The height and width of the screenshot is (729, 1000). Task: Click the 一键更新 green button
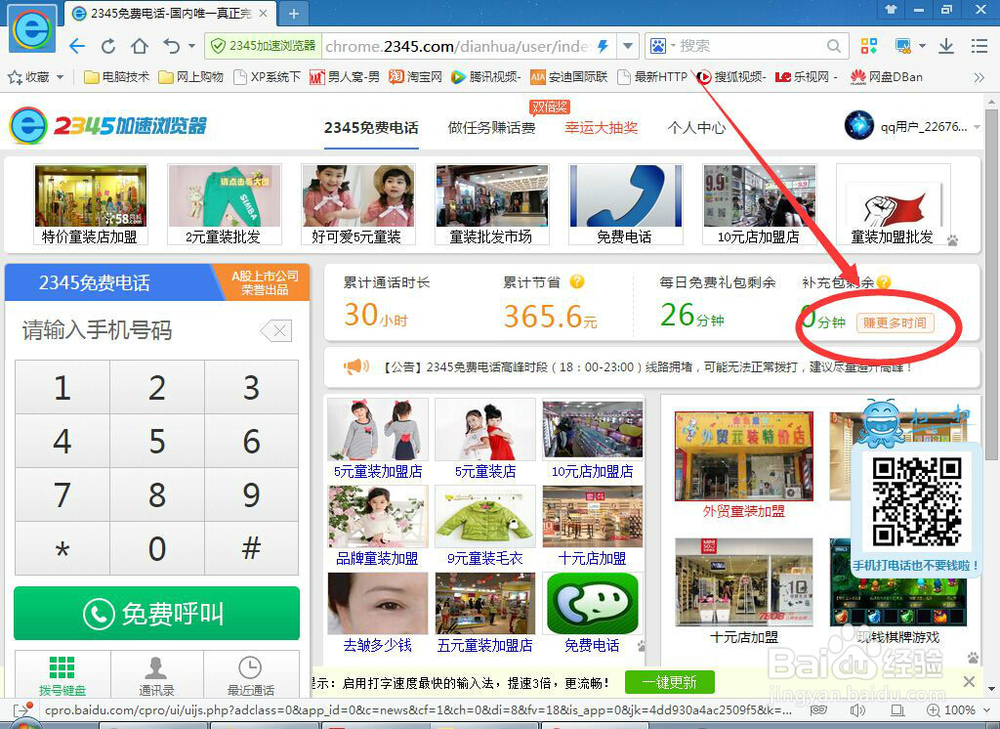pyautogui.click(x=670, y=682)
